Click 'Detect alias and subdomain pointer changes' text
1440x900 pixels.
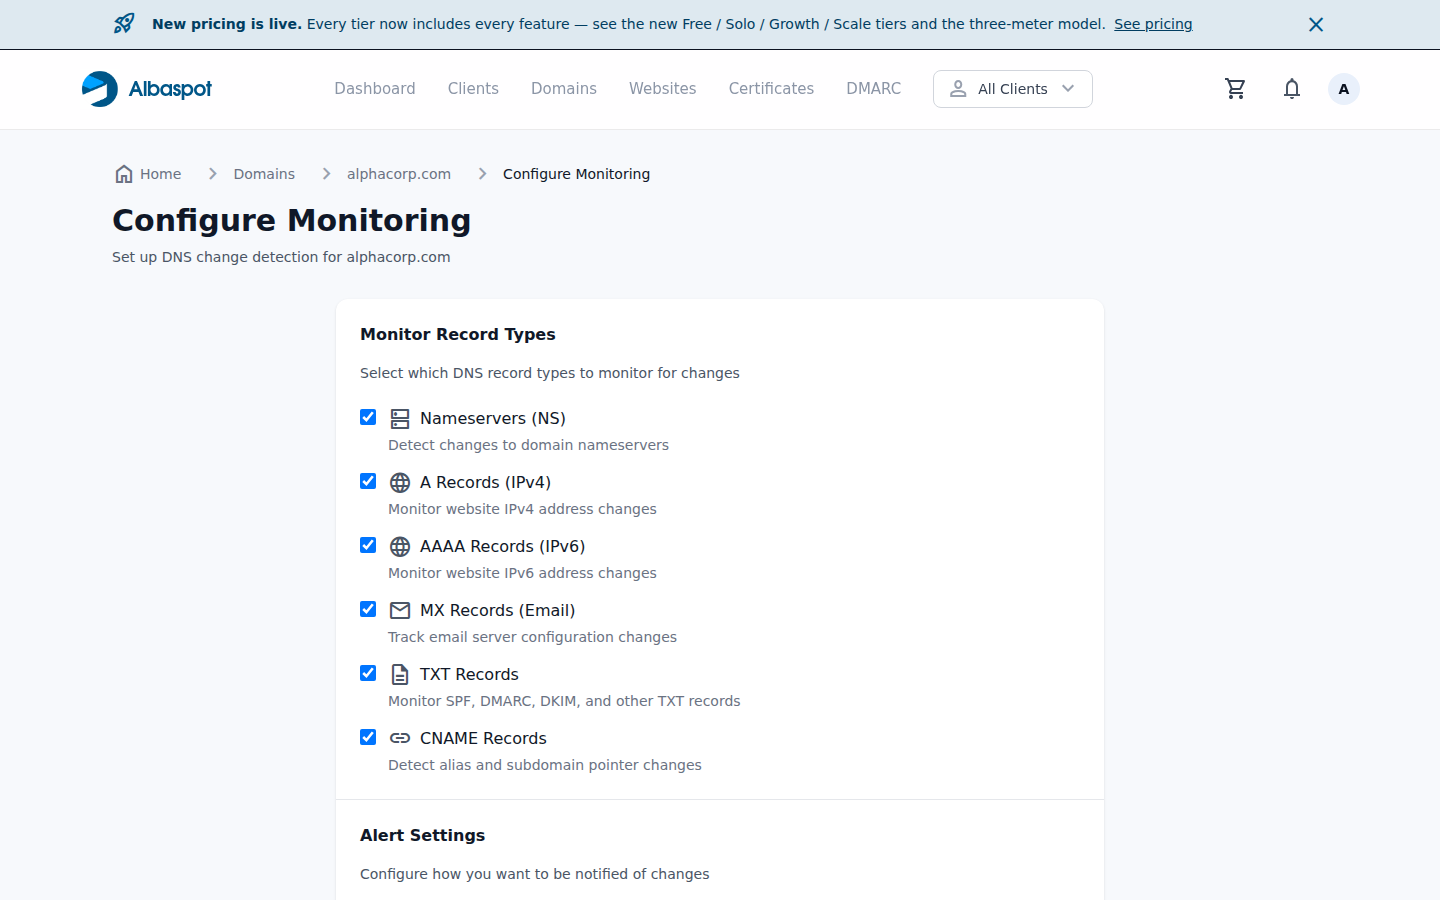tap(545, 765)
